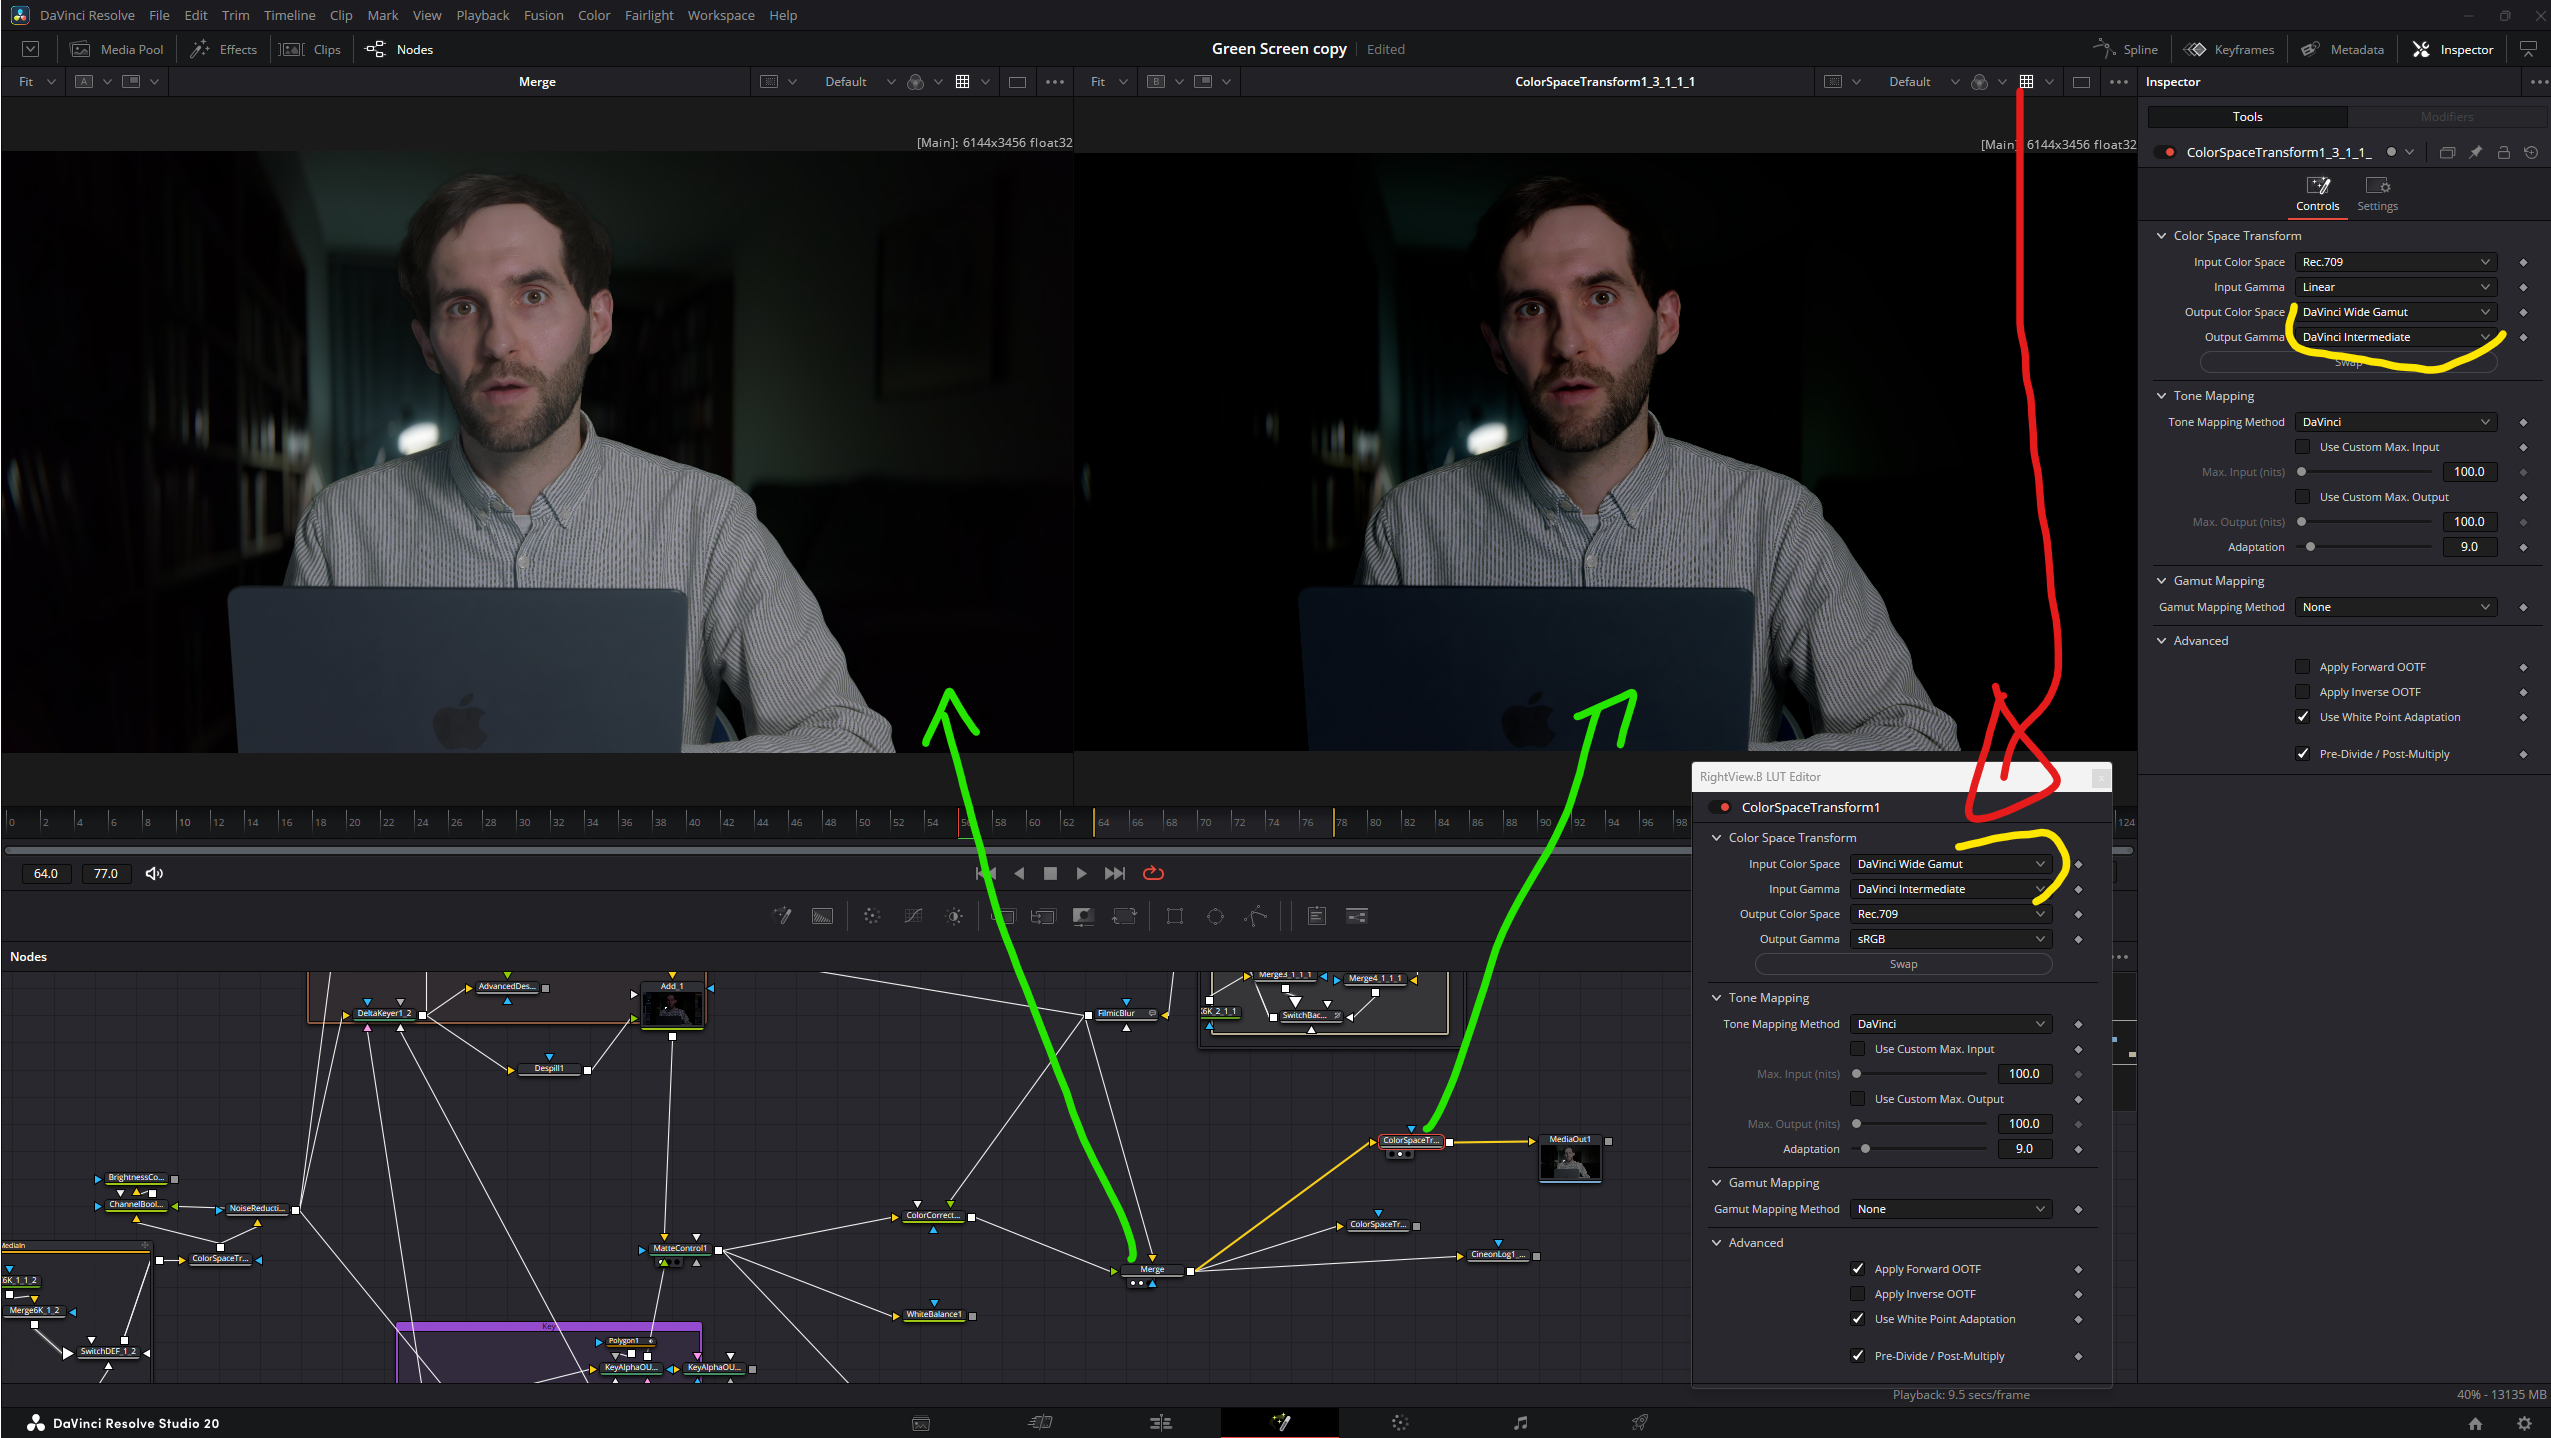Adjust the Adaptation slider in Inspector
Viewport: 2551px width, 1438px height.
pos(2311,547)
